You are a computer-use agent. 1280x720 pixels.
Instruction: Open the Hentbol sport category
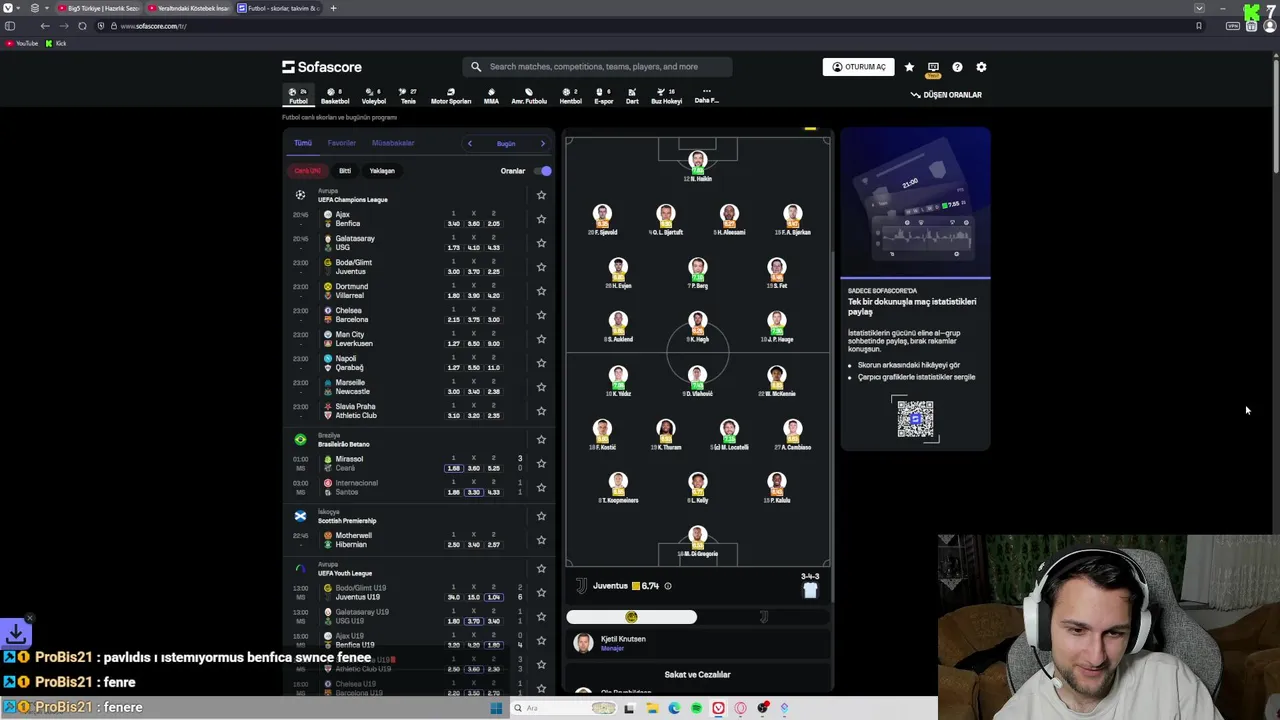[x=570, y=96]
